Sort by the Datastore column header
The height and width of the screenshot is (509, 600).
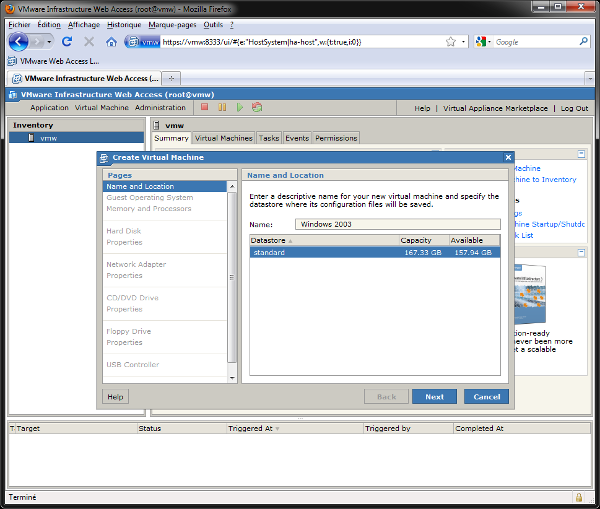pyautogui.click(x=324, y=240)
